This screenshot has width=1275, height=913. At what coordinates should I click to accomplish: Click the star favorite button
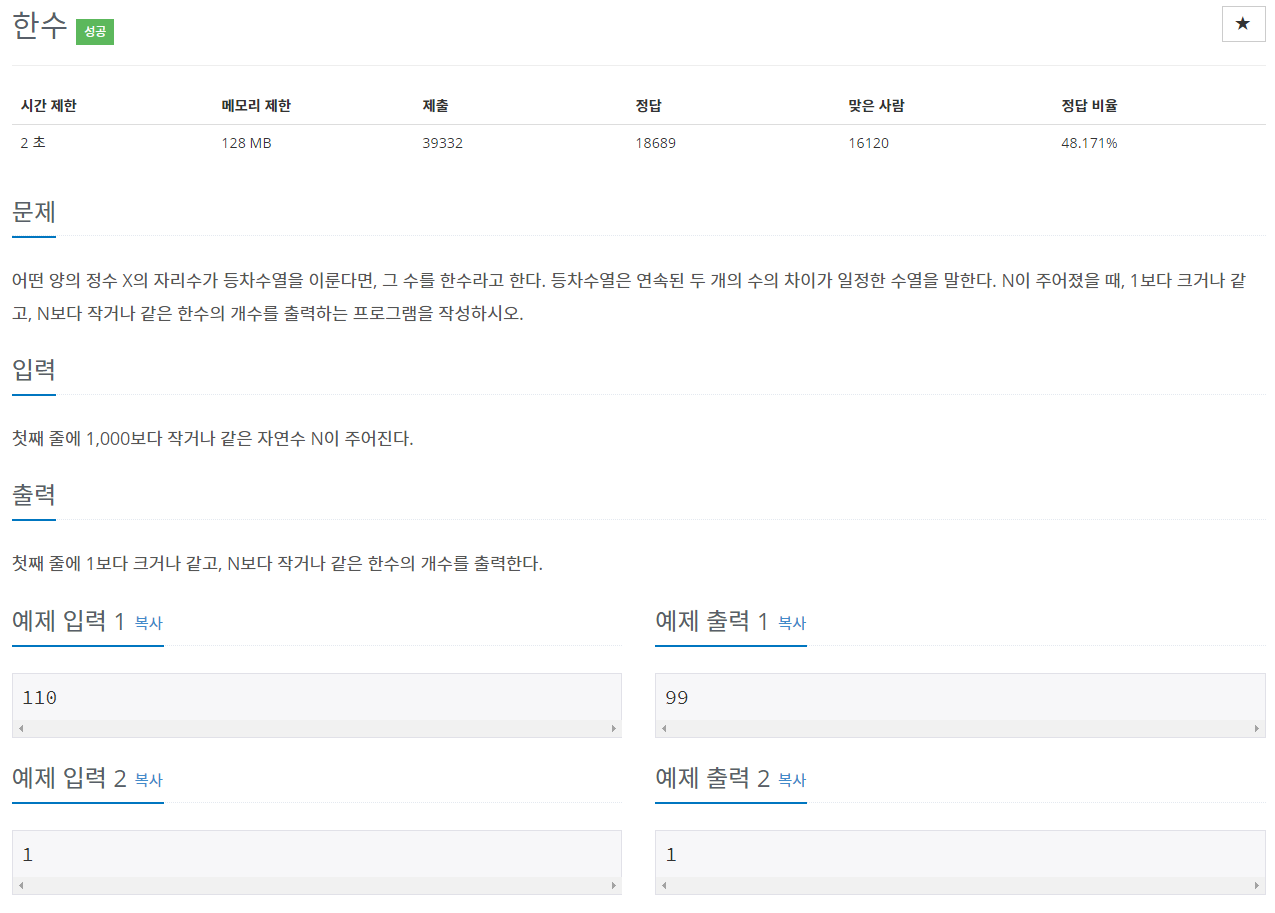pyautogui.click(x=1243, y=24)
